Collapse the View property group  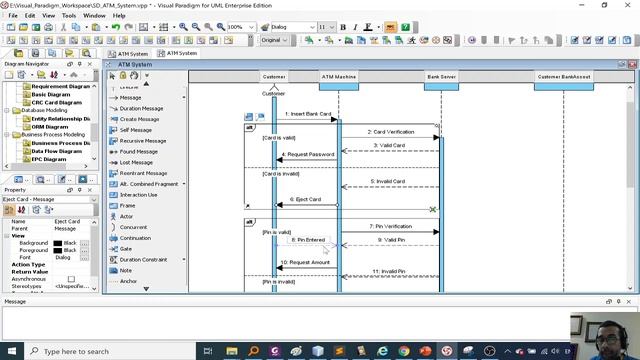[7, 236]
